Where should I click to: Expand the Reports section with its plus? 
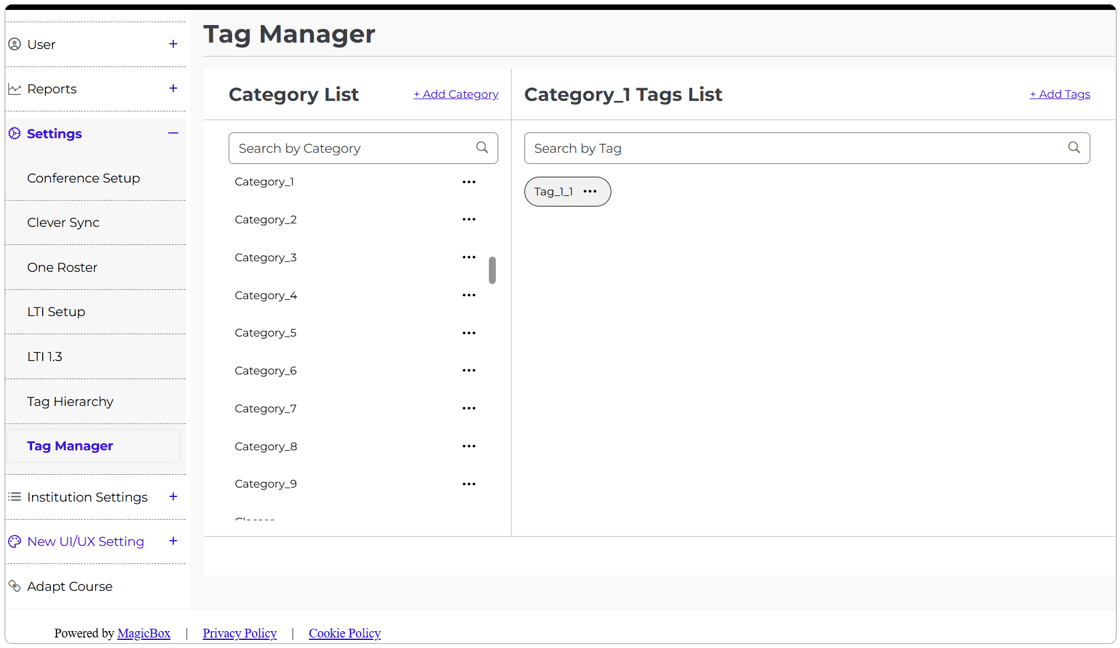pos(173,89)
